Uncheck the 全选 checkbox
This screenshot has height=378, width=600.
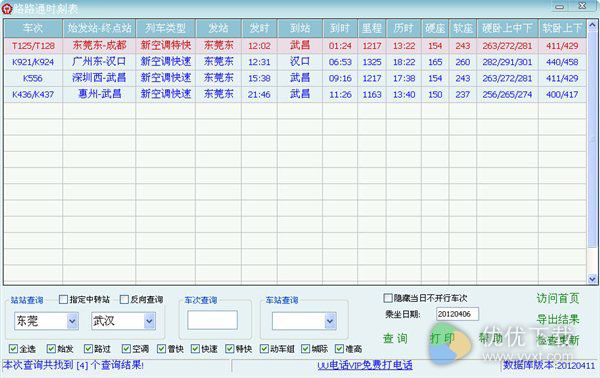point(13,349)
